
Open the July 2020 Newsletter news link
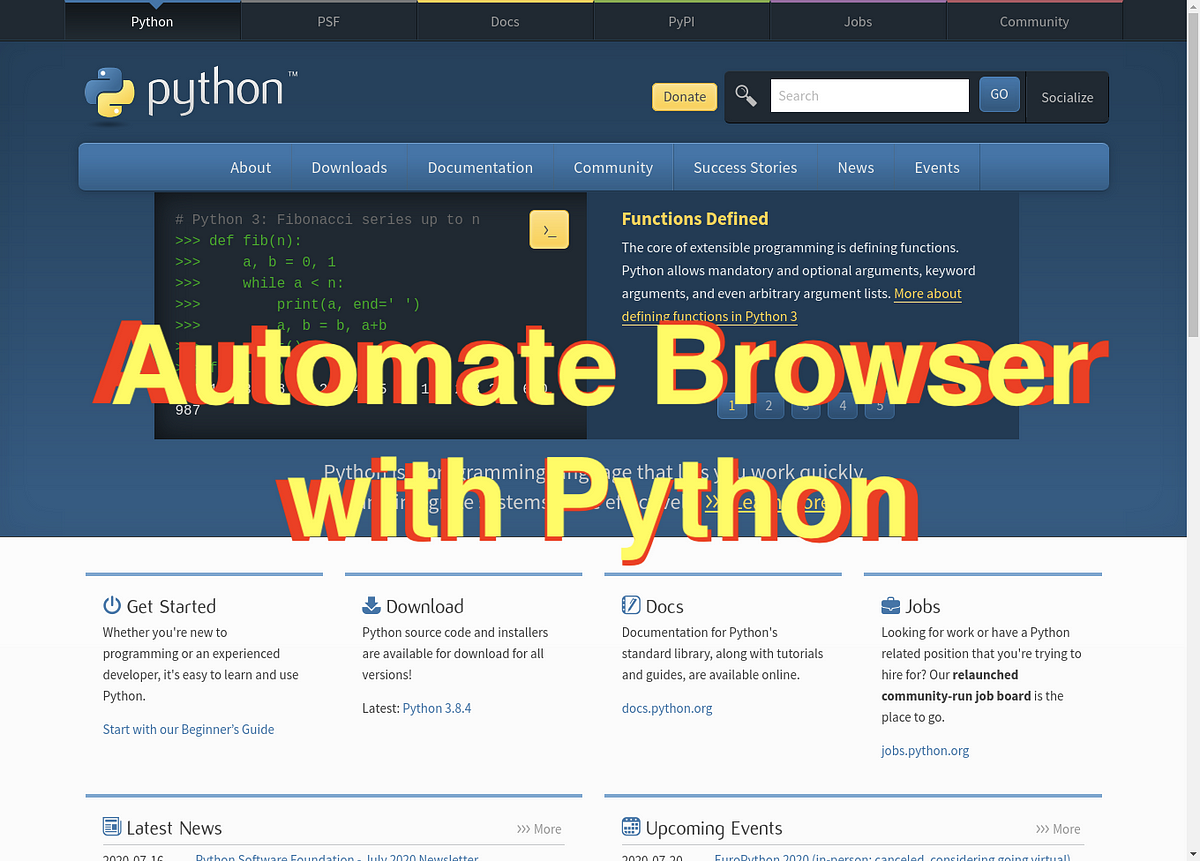click(x=337, y=857)
